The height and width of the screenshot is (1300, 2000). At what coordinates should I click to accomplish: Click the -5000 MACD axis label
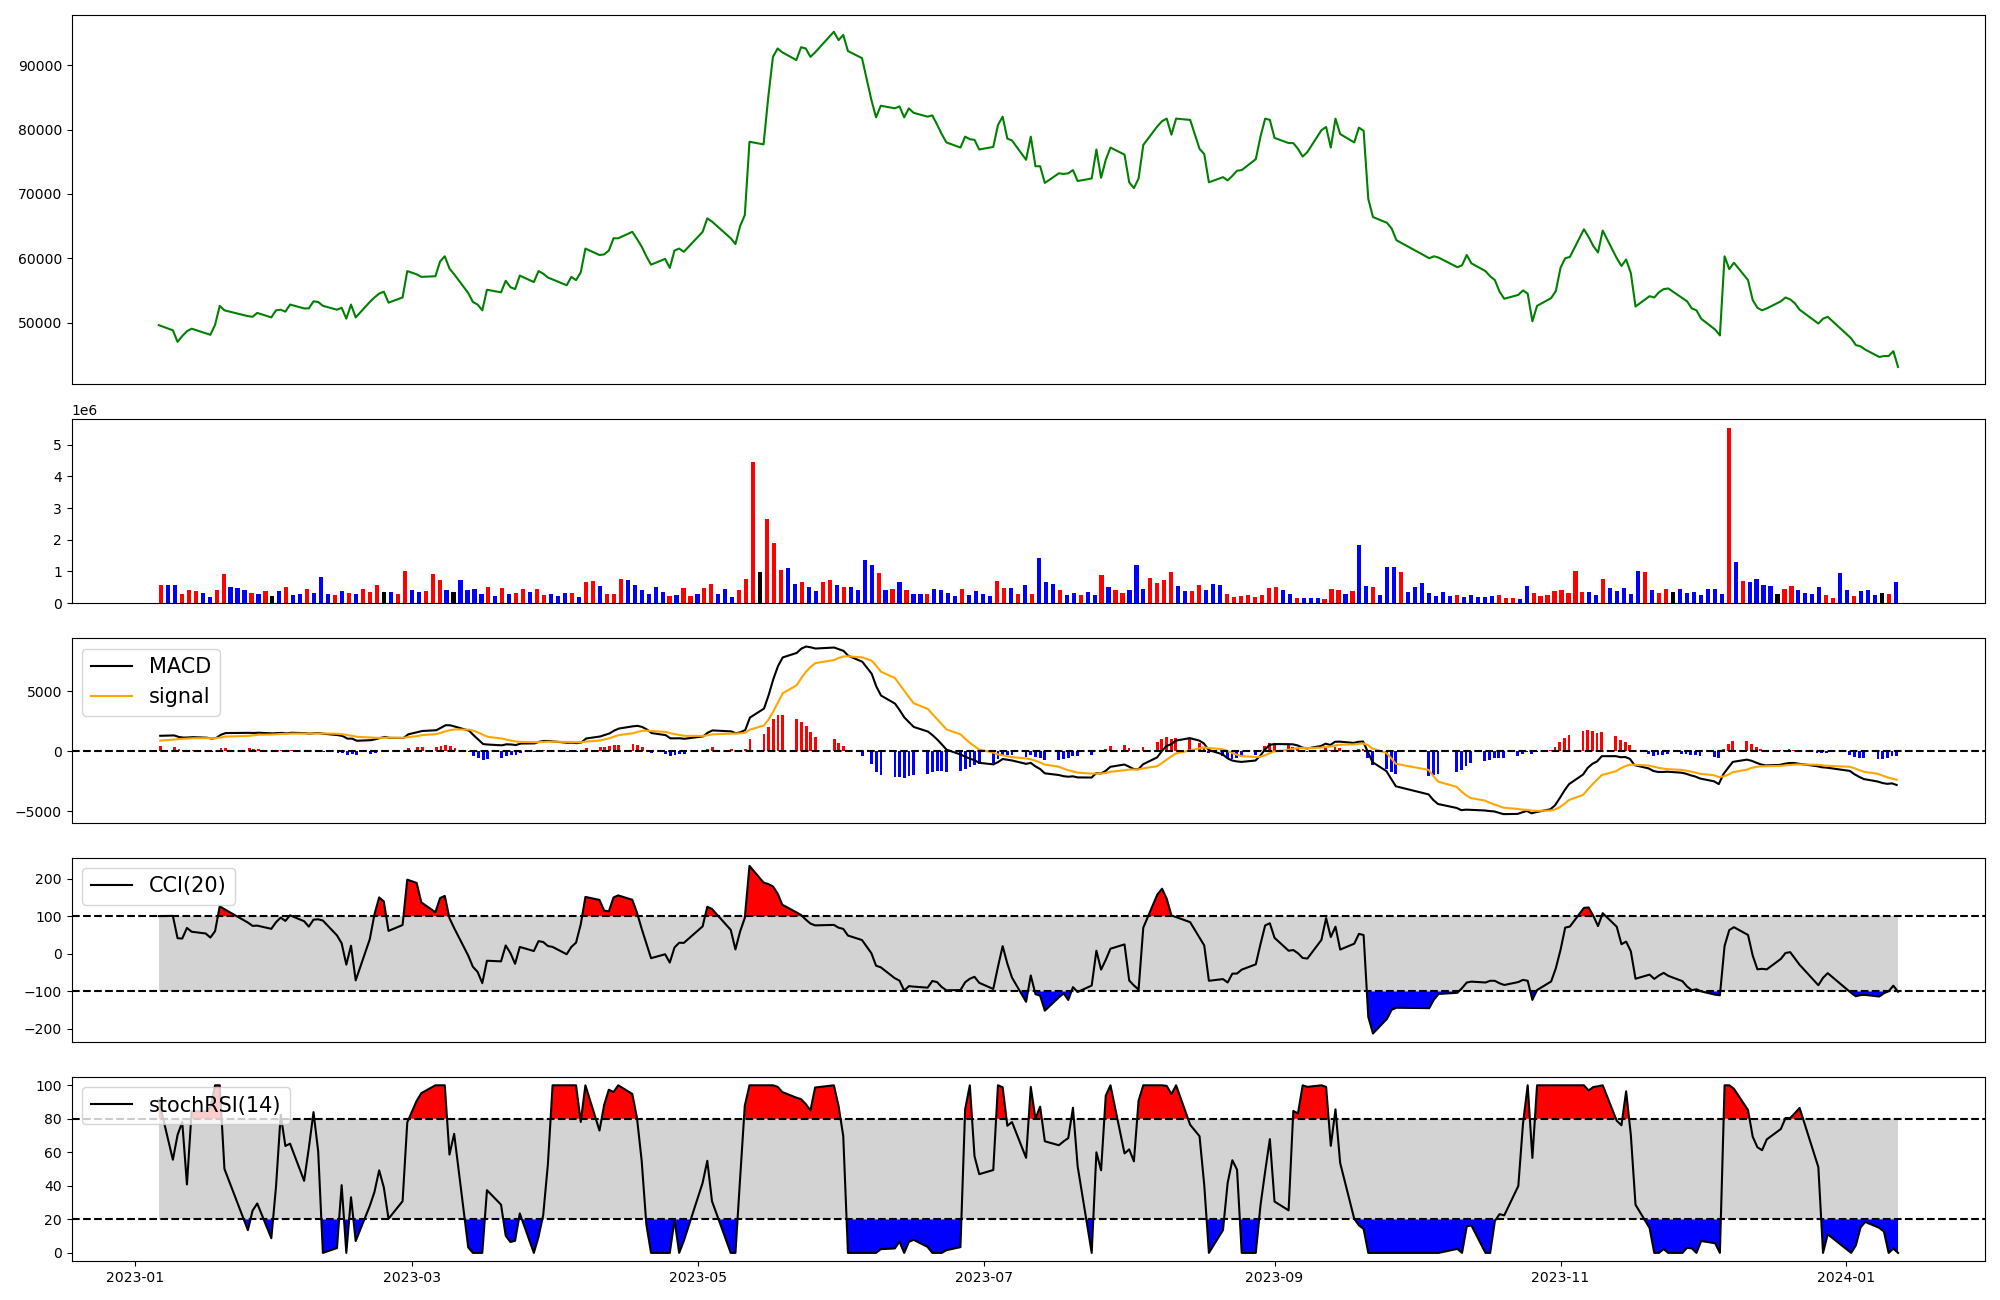38,812
